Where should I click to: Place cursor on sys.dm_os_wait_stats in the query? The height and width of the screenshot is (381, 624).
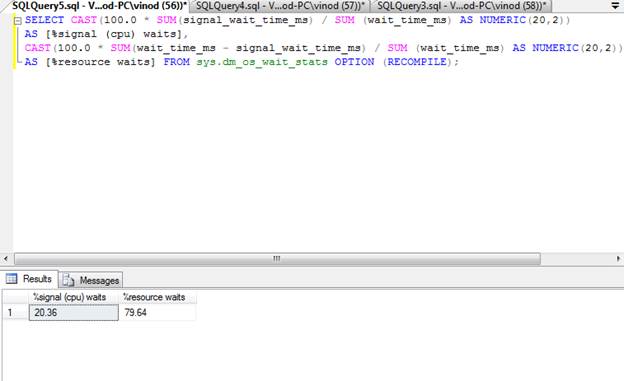click(262, 62)
